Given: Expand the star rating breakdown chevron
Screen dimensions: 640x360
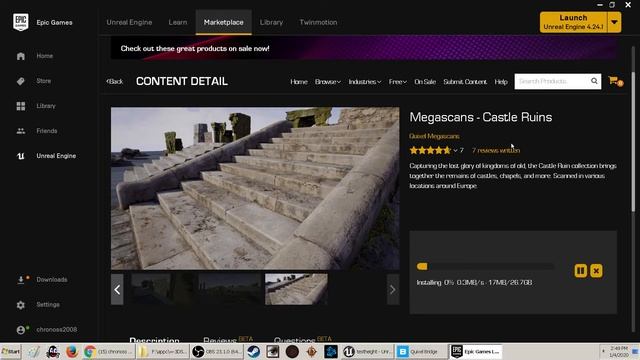Looking at the screenshot, I should tap(455, 151).
